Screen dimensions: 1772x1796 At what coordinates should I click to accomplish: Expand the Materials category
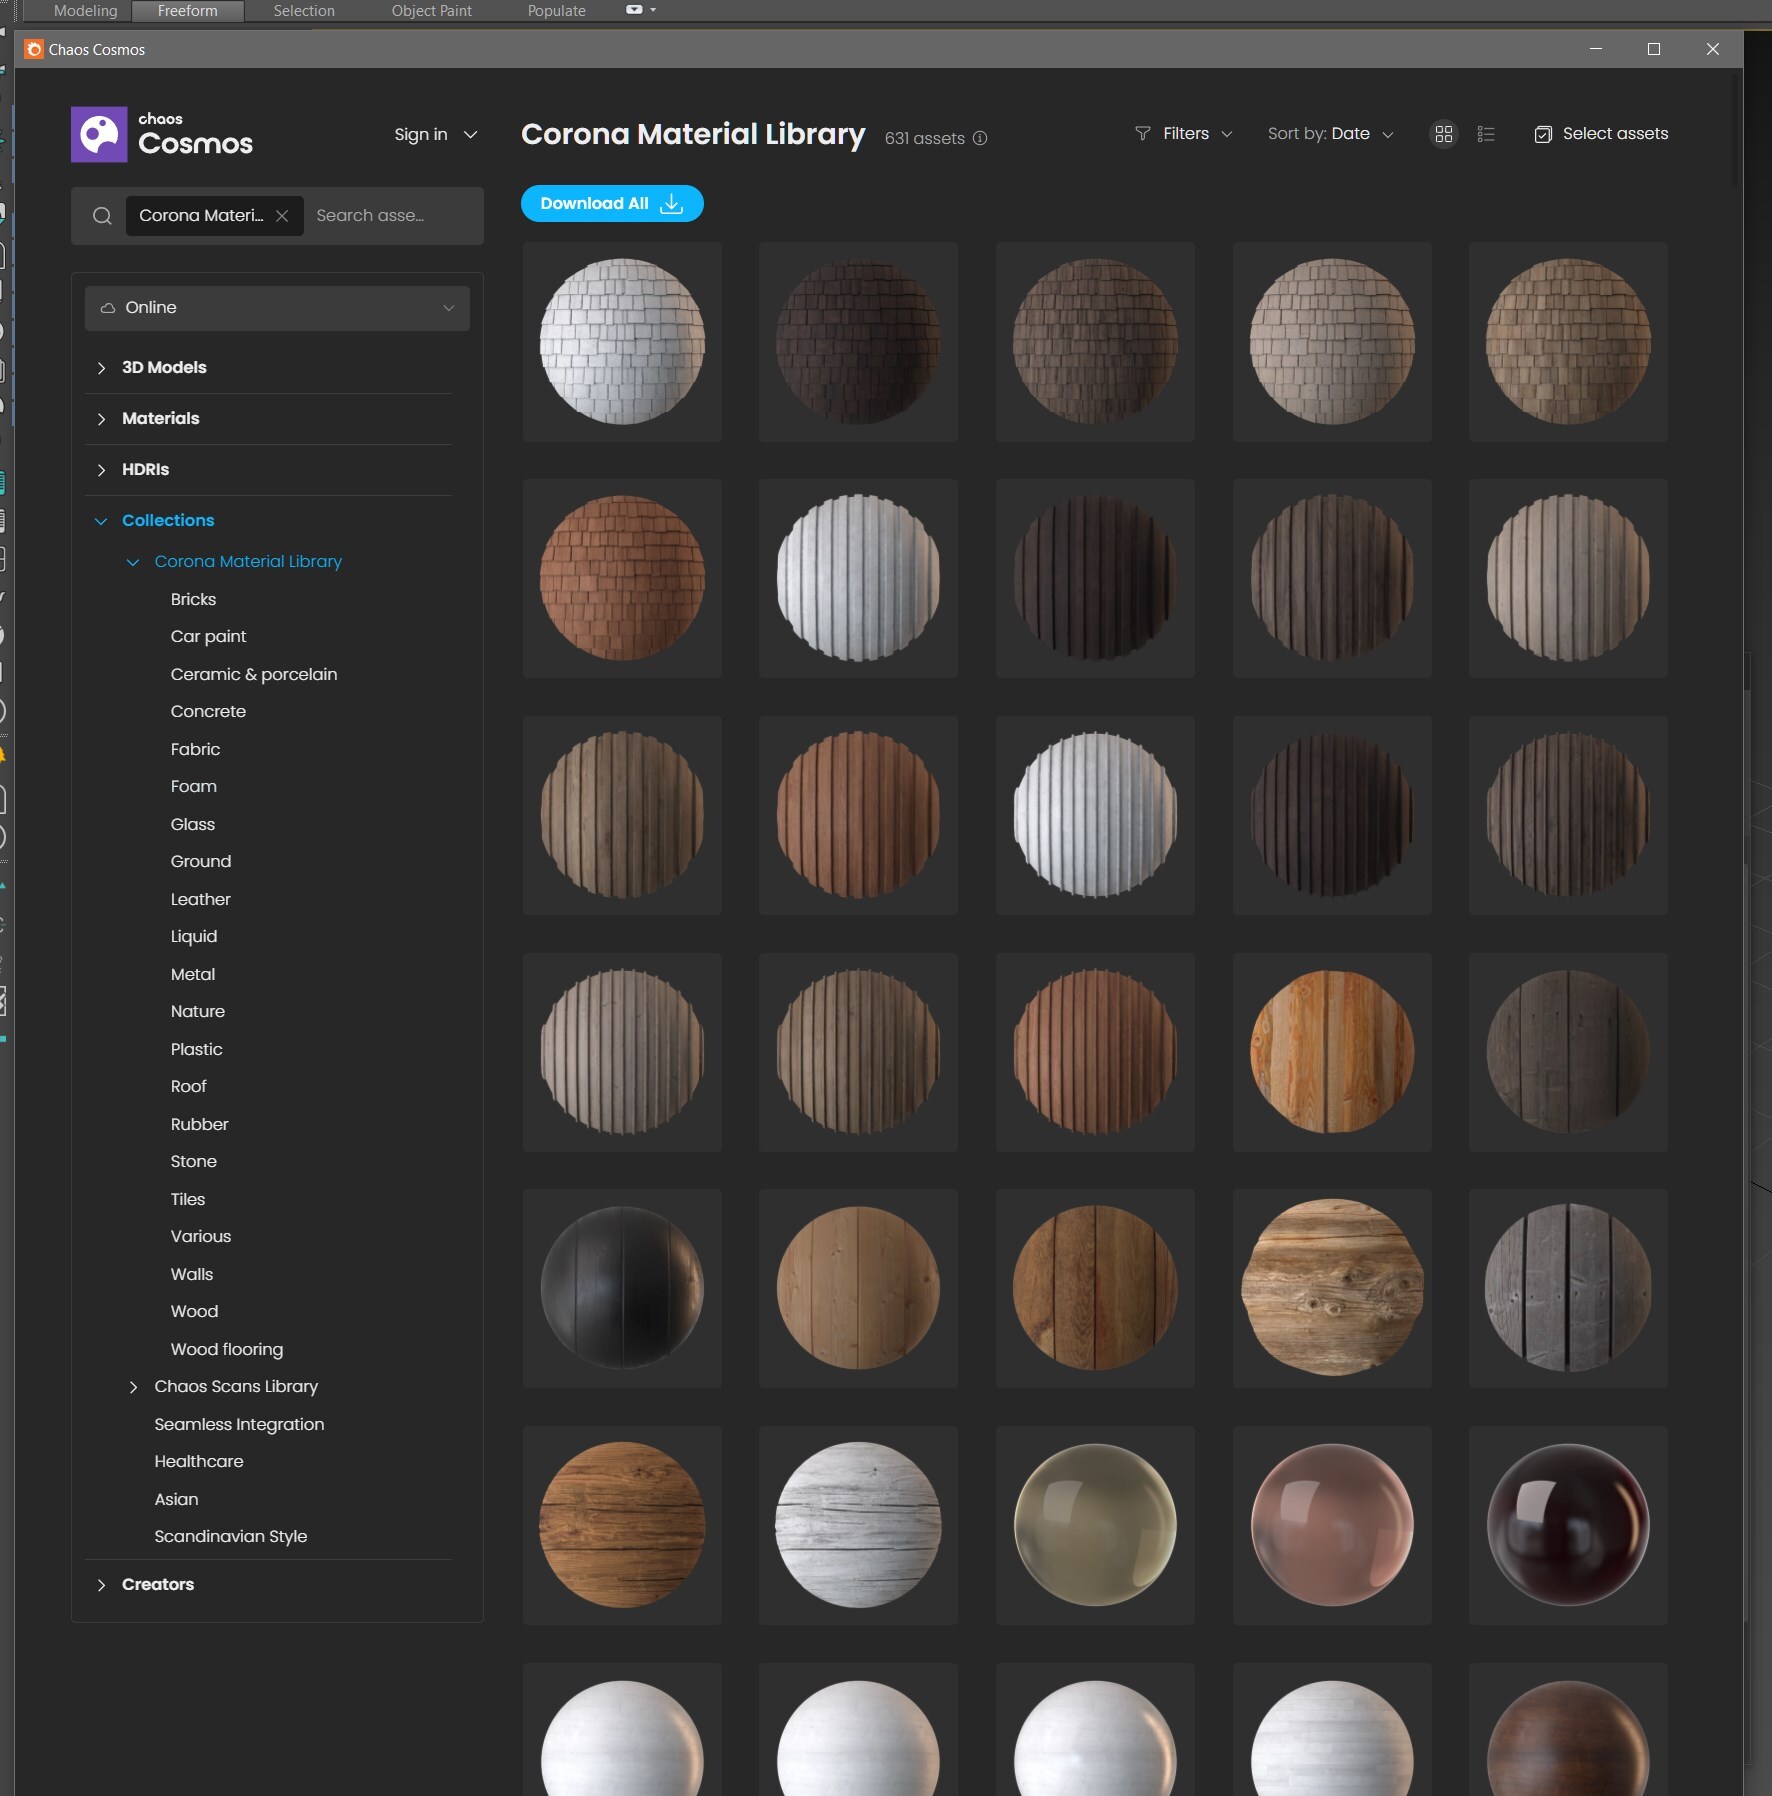click(101, 419)
